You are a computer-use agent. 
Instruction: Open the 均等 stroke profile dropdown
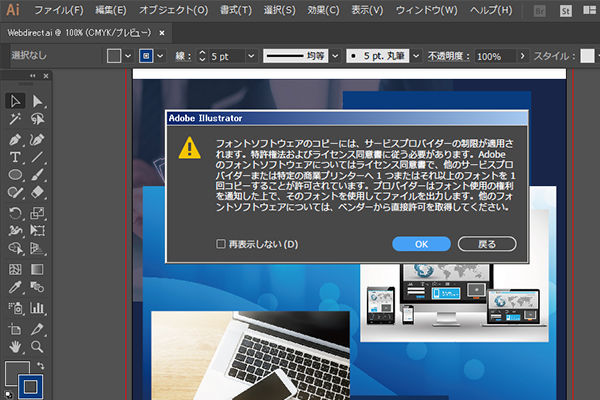[x=335, y=56]
